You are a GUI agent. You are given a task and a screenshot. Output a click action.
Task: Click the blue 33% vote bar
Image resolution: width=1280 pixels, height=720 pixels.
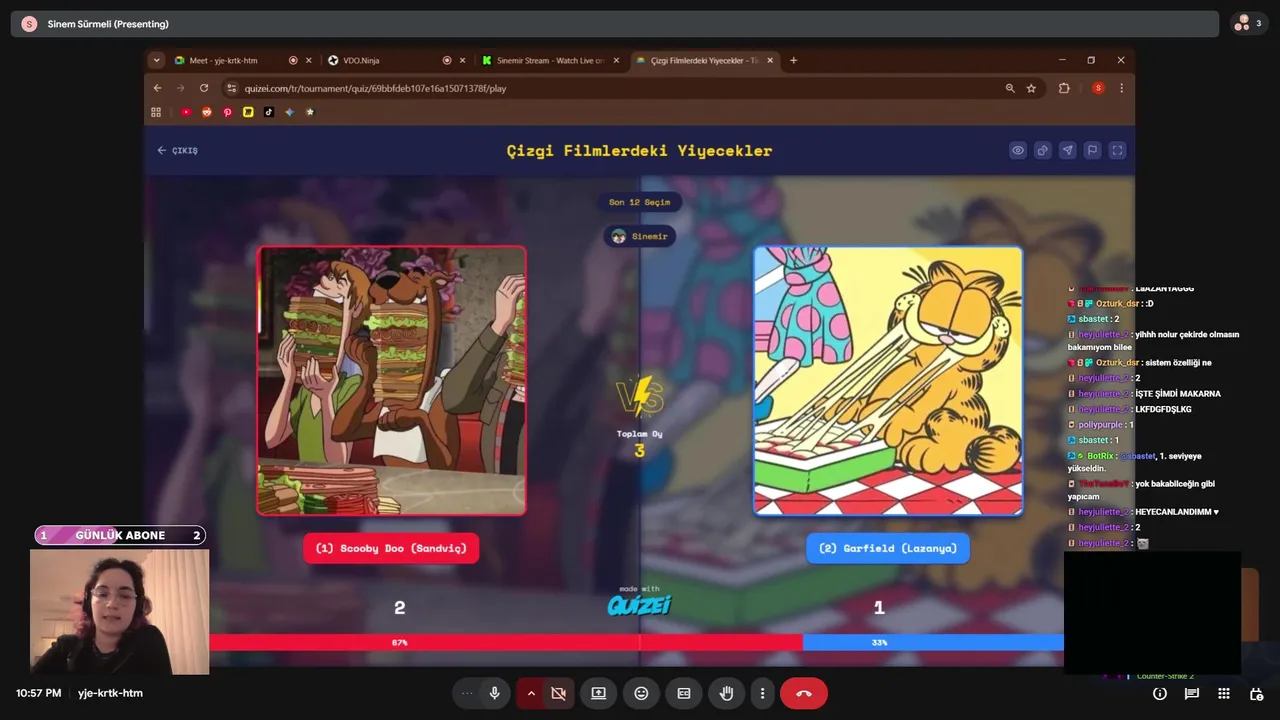click(933, 642)
